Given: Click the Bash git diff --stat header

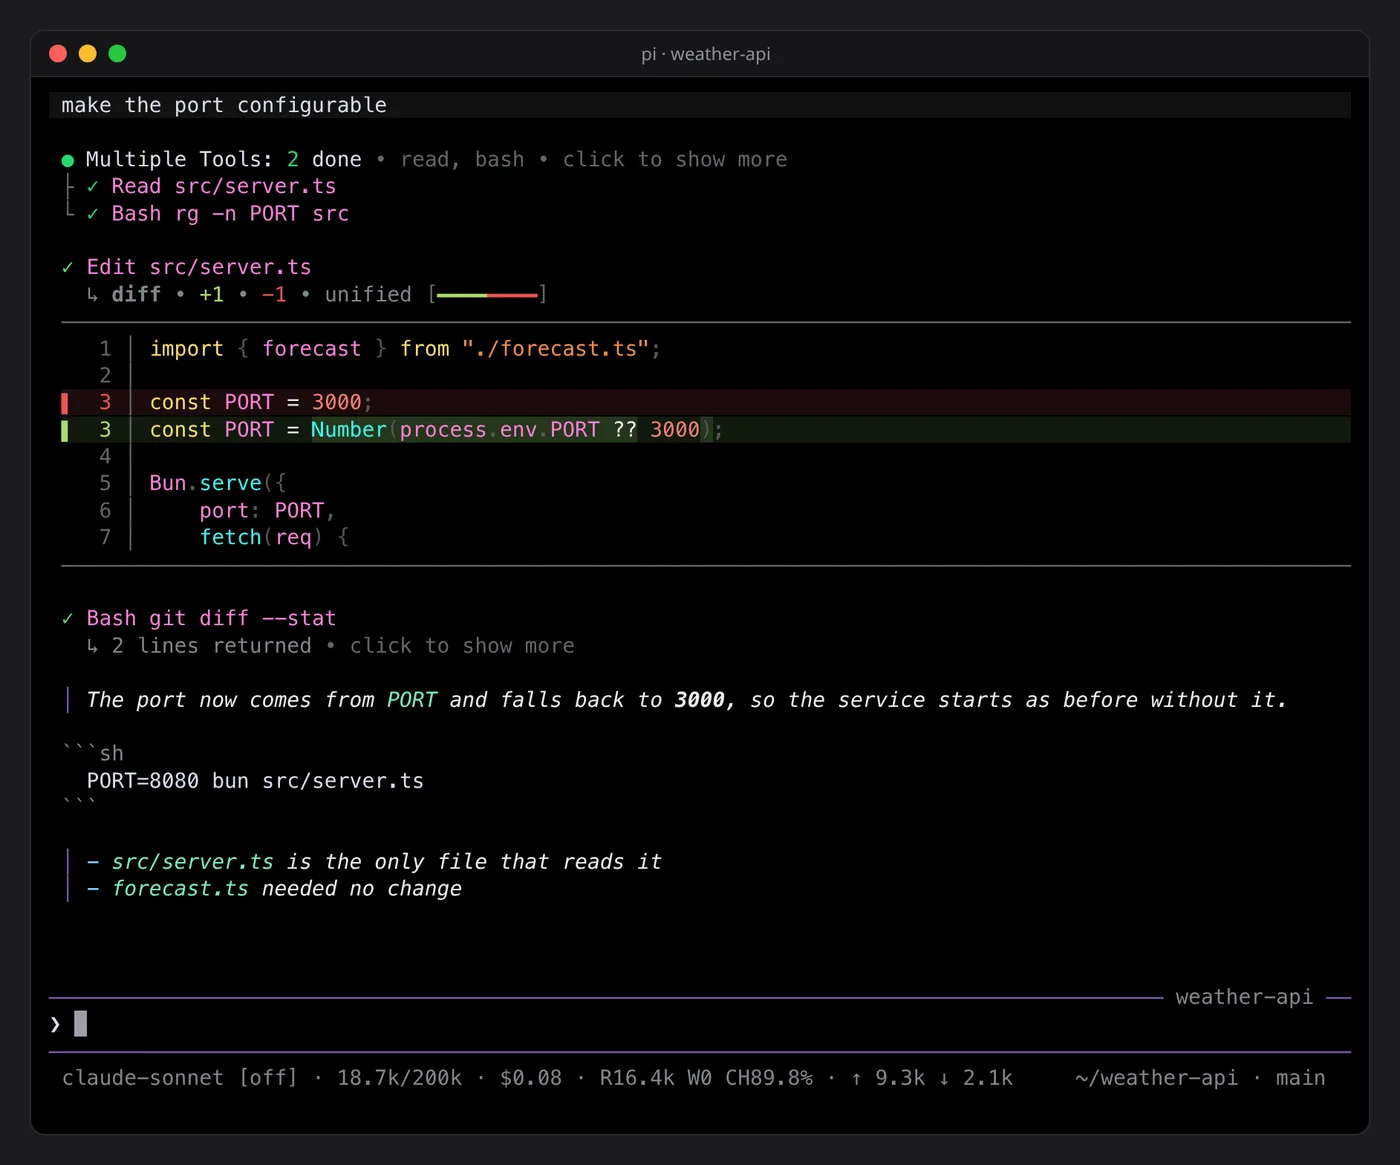Looking at the screenshot, I should pyautogui.click(x=211, y=619).
